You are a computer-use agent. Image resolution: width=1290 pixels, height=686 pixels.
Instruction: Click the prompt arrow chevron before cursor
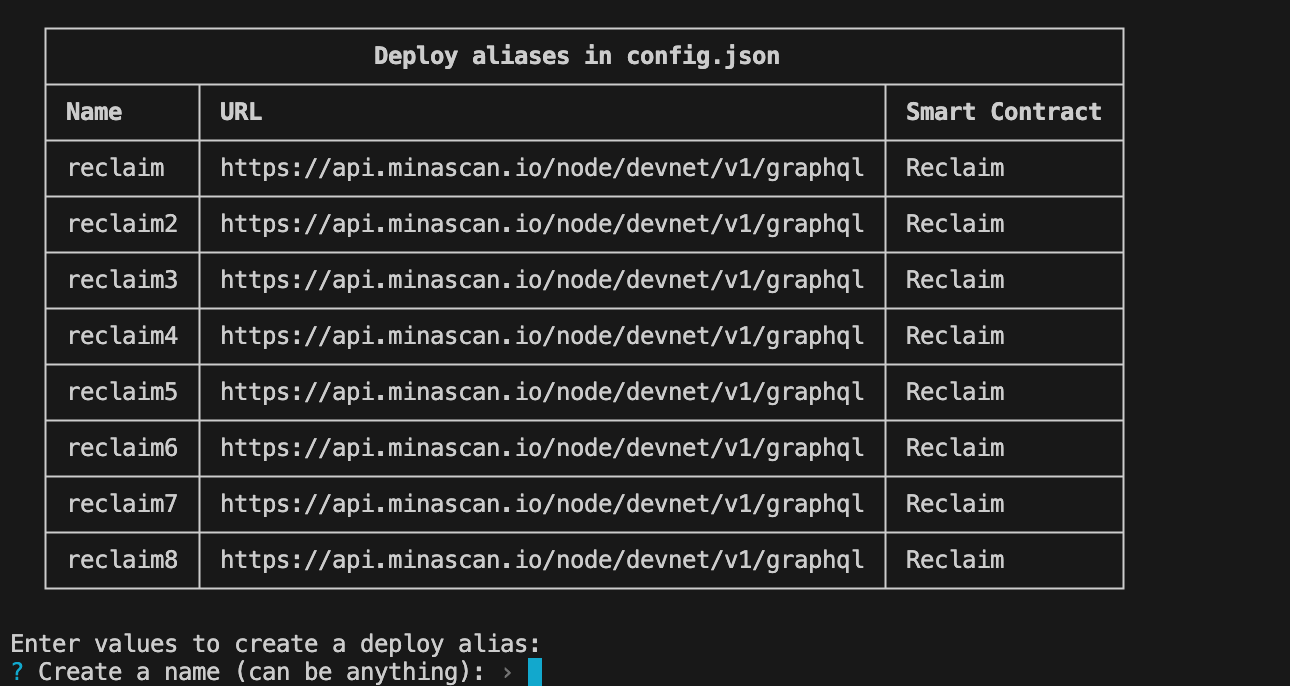coord(507,673)
